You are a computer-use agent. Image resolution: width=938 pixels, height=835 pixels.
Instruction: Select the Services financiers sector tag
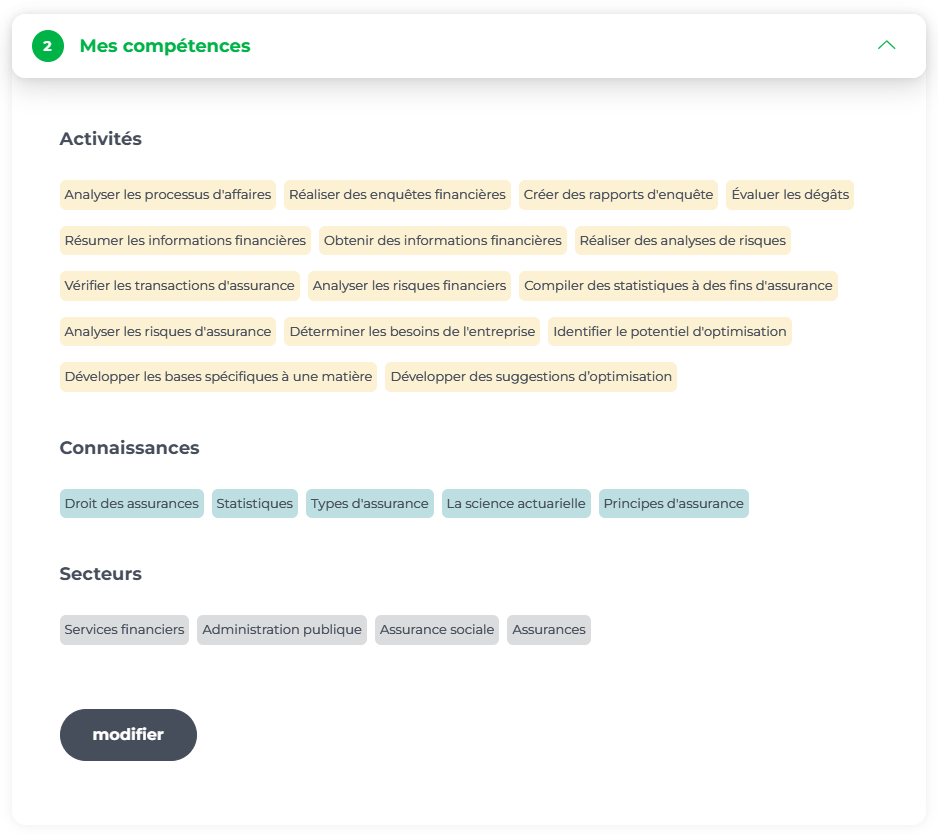click(125, 630)
